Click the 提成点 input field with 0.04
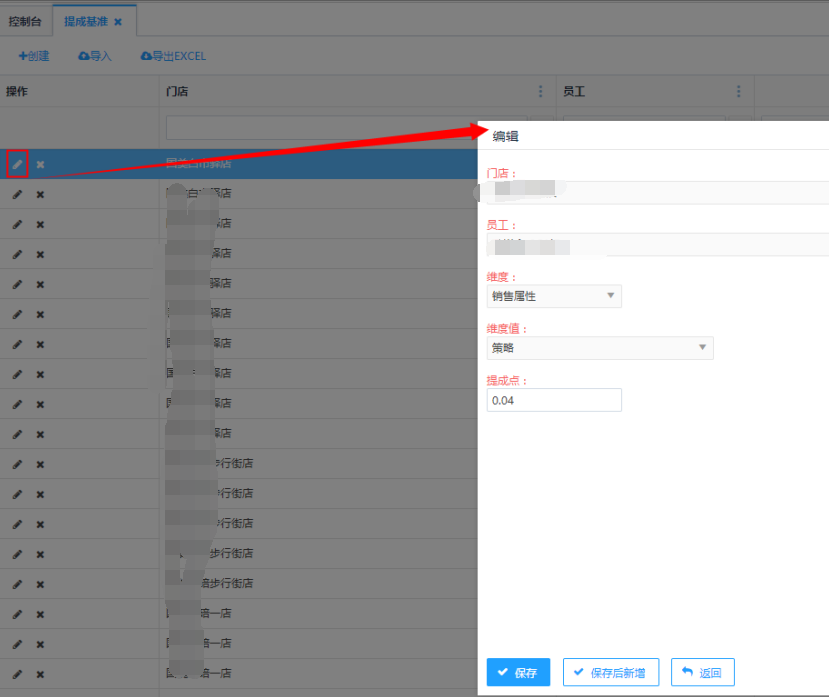This screenshot has width=829, height=697. coord(553,400)
